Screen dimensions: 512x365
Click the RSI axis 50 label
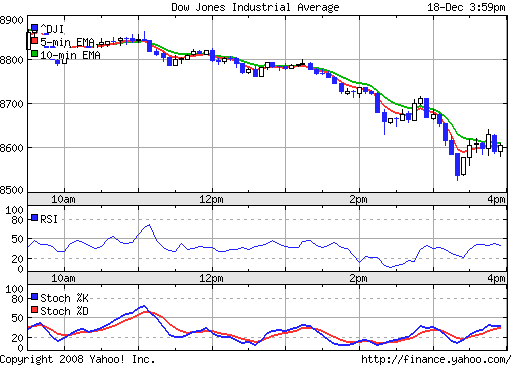[17, 239]
